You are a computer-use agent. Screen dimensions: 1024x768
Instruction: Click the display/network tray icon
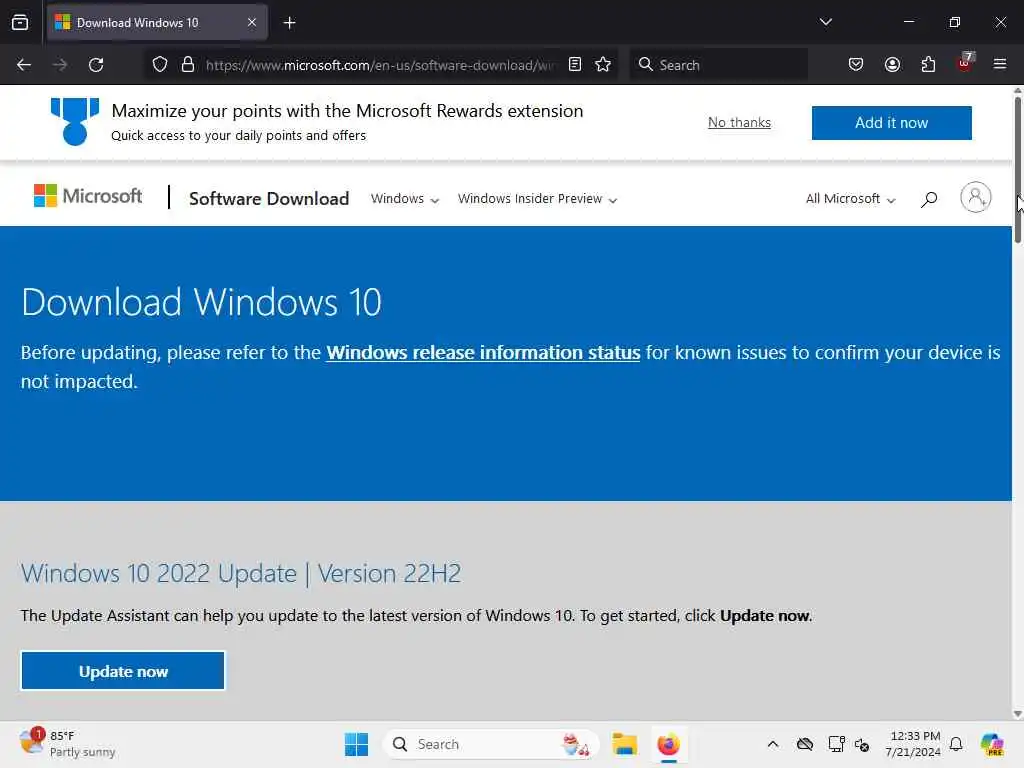[836, 744]
